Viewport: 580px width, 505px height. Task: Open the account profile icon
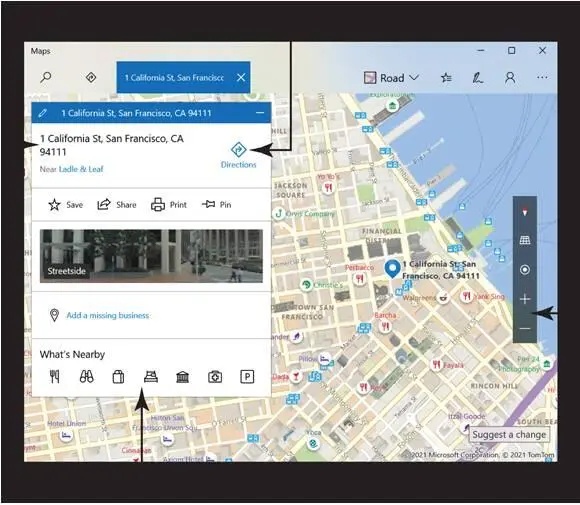[510, 78]
